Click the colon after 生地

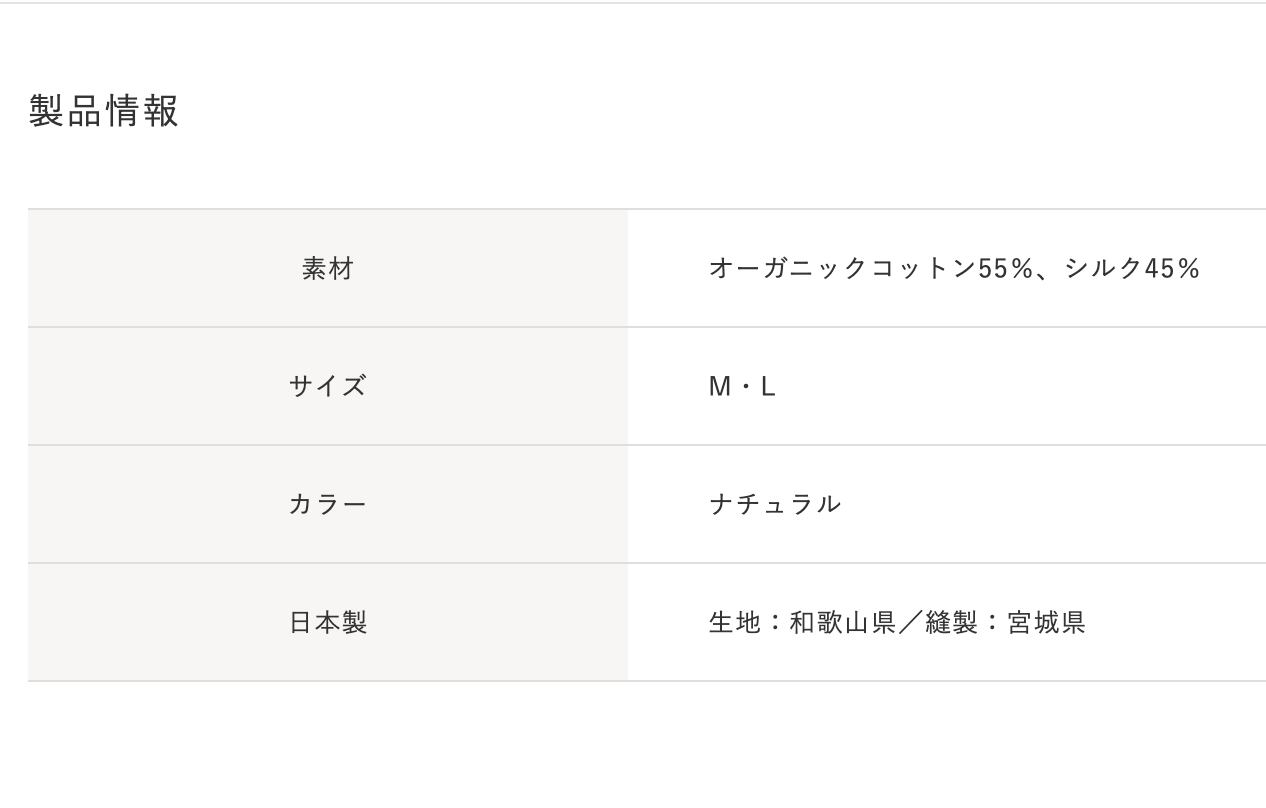point(776,622)
